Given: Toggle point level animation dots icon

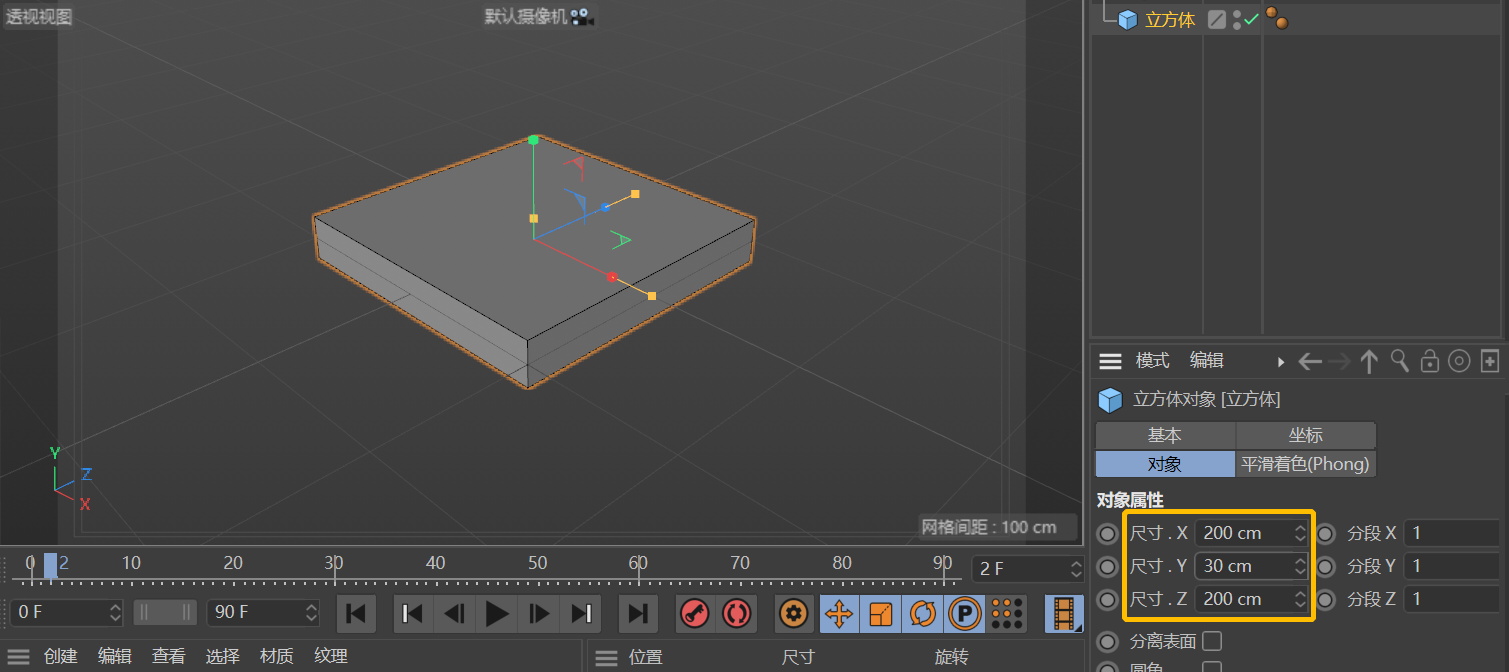Looking at the screenshot, I should [1007, 613].
